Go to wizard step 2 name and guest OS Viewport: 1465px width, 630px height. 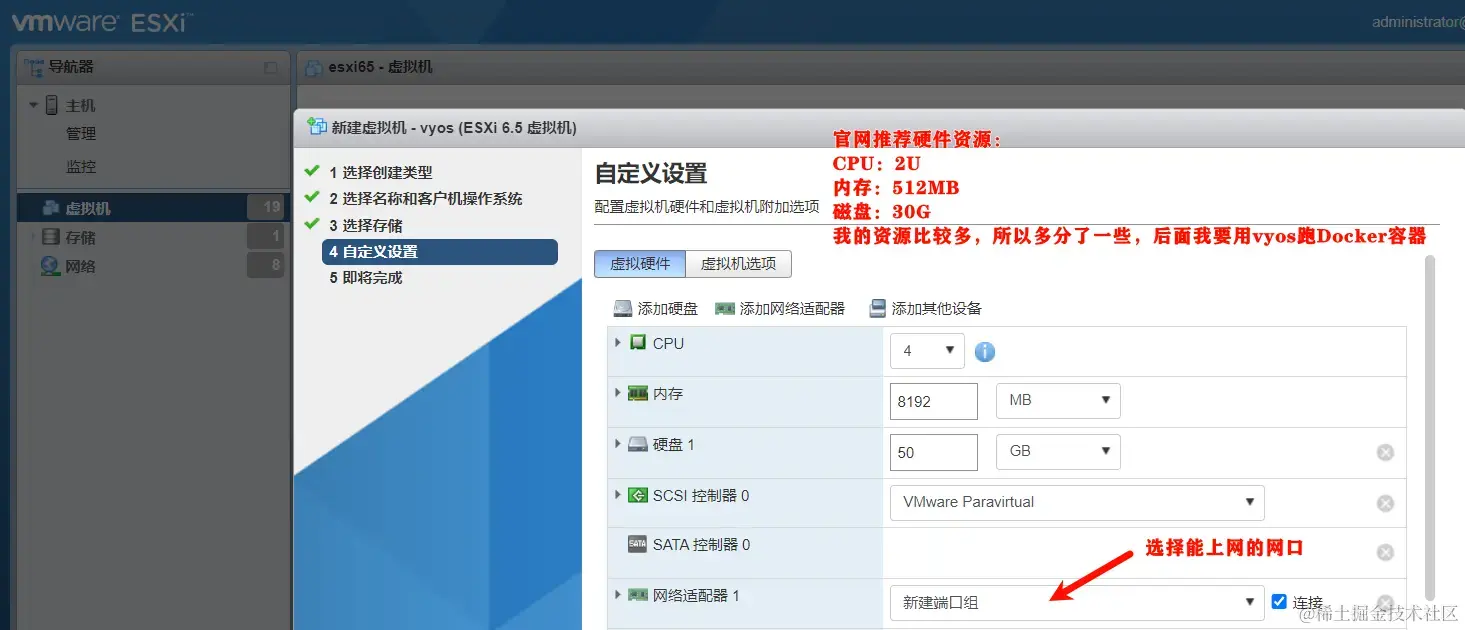(426, 198)
